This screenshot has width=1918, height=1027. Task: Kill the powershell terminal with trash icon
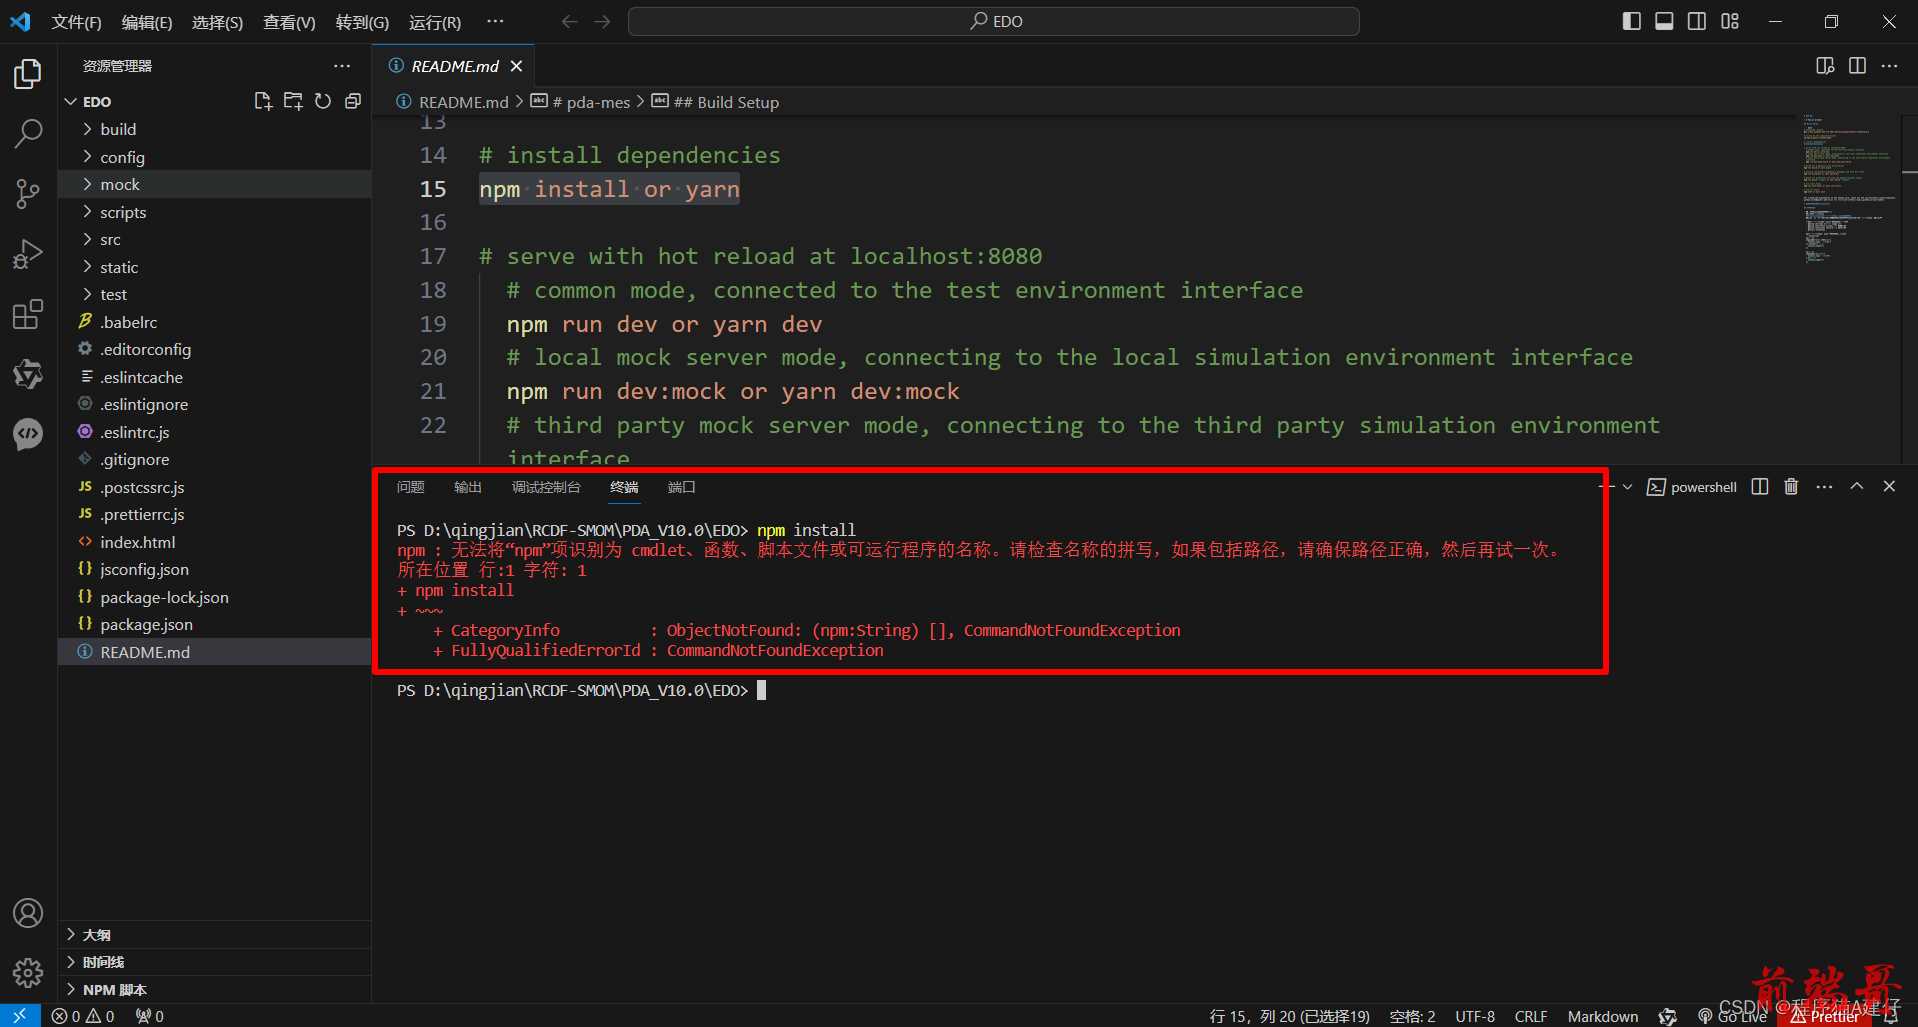[x=1791, y=487]
